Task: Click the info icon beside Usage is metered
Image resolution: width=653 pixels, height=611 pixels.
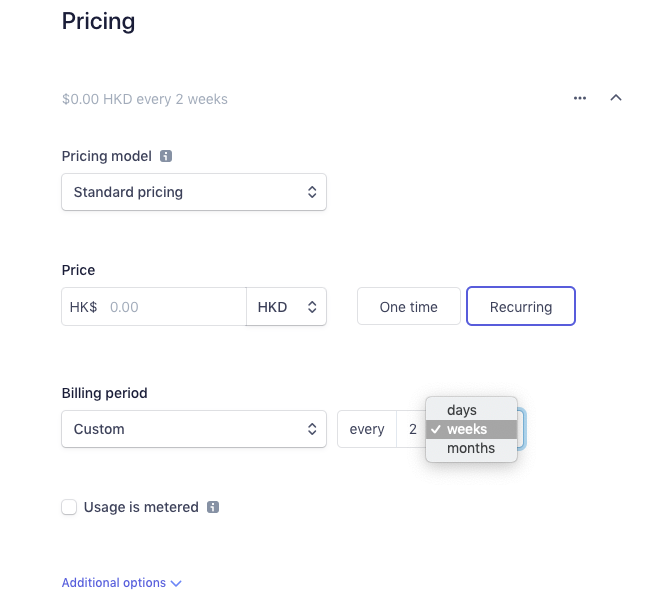Action: tap(212, 507)
